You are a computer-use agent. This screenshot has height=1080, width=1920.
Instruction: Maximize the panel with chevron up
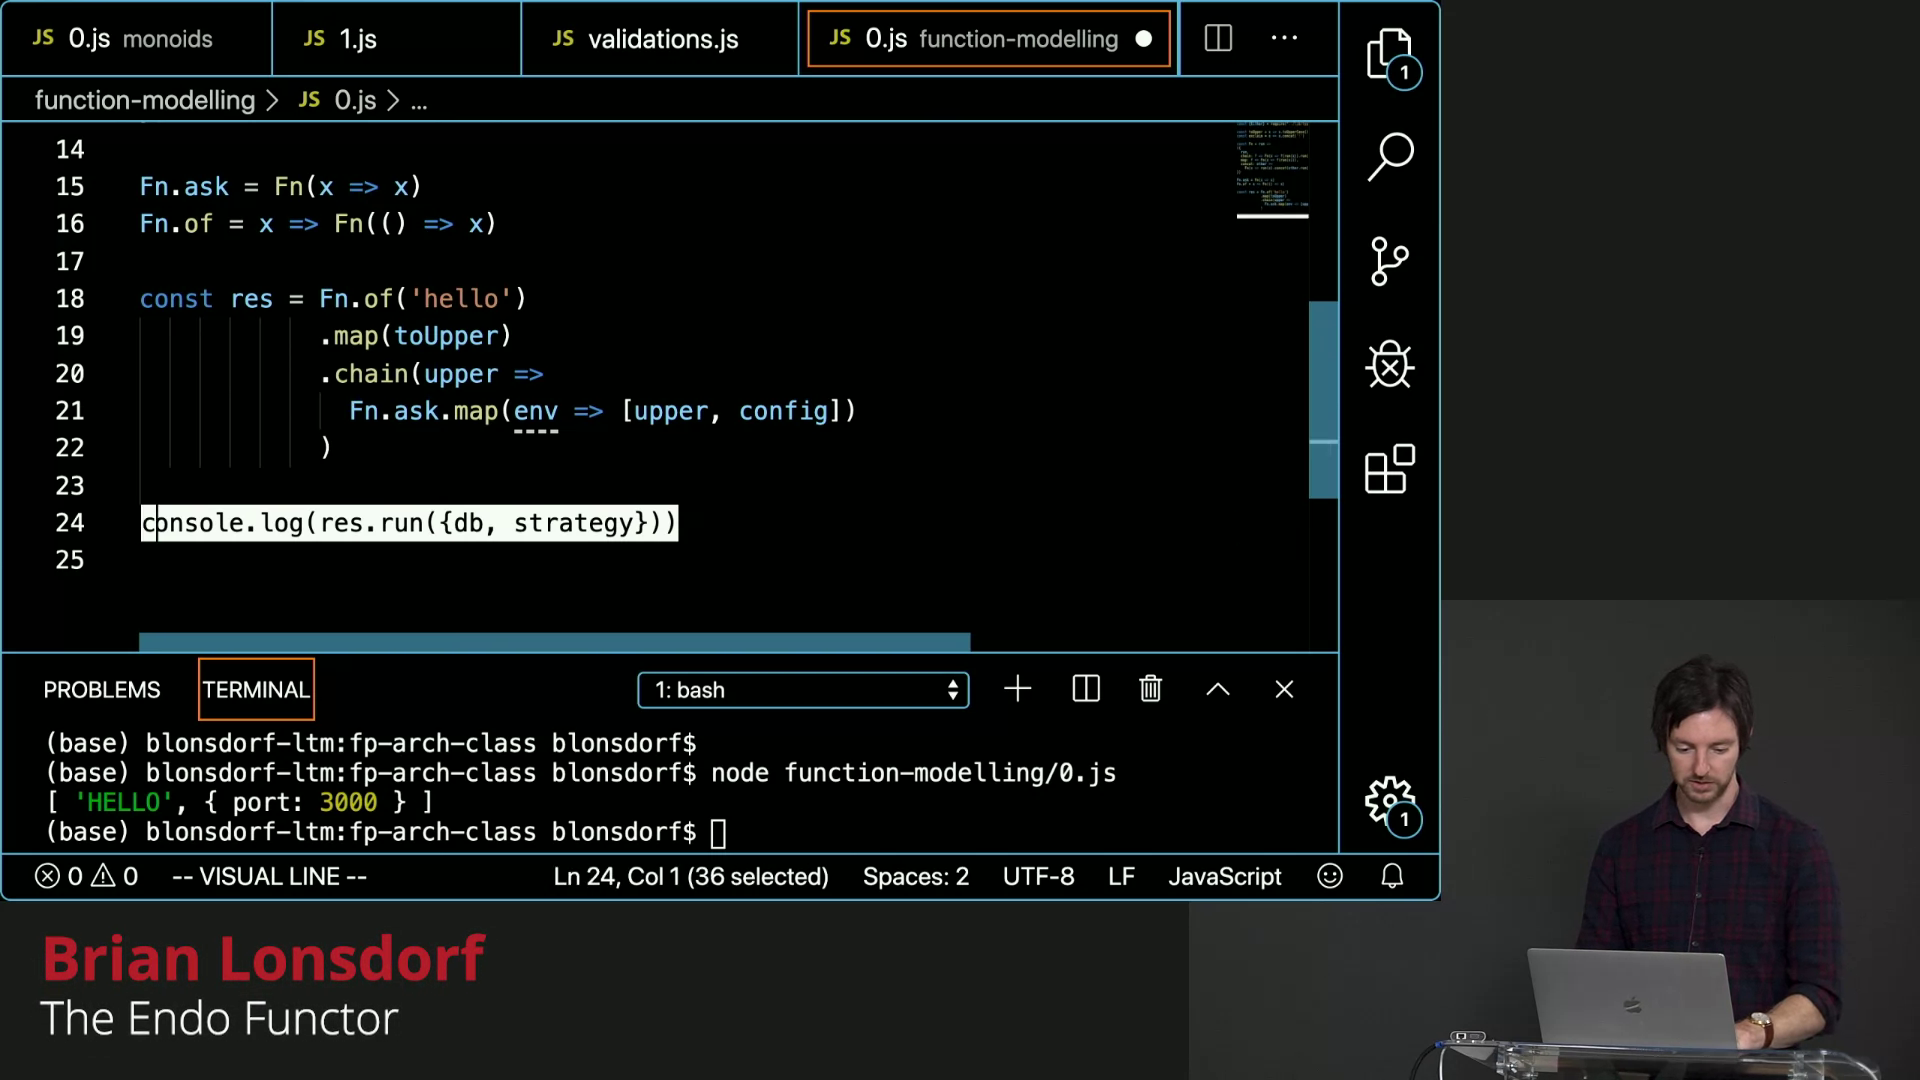[1218, 689]
